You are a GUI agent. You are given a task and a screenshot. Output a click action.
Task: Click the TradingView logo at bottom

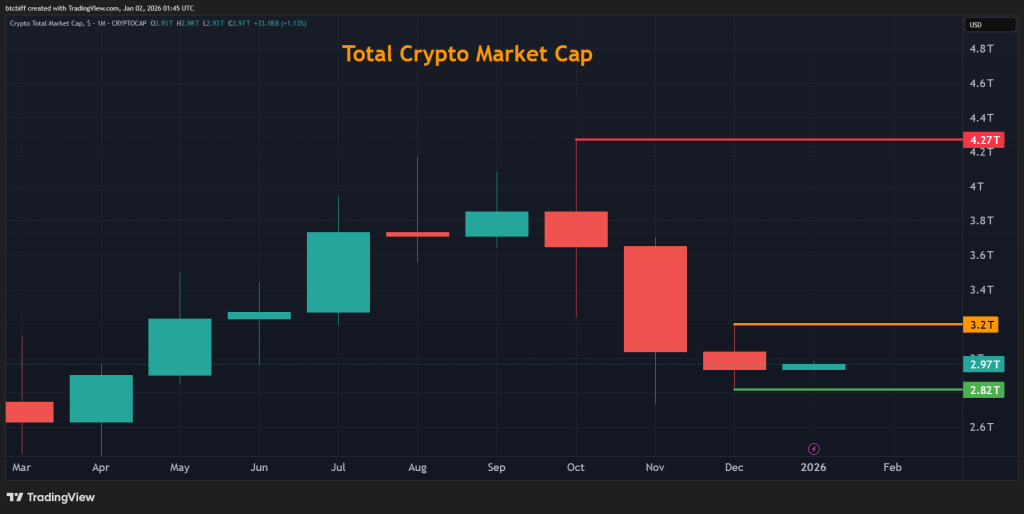click(x=48, y=497)
